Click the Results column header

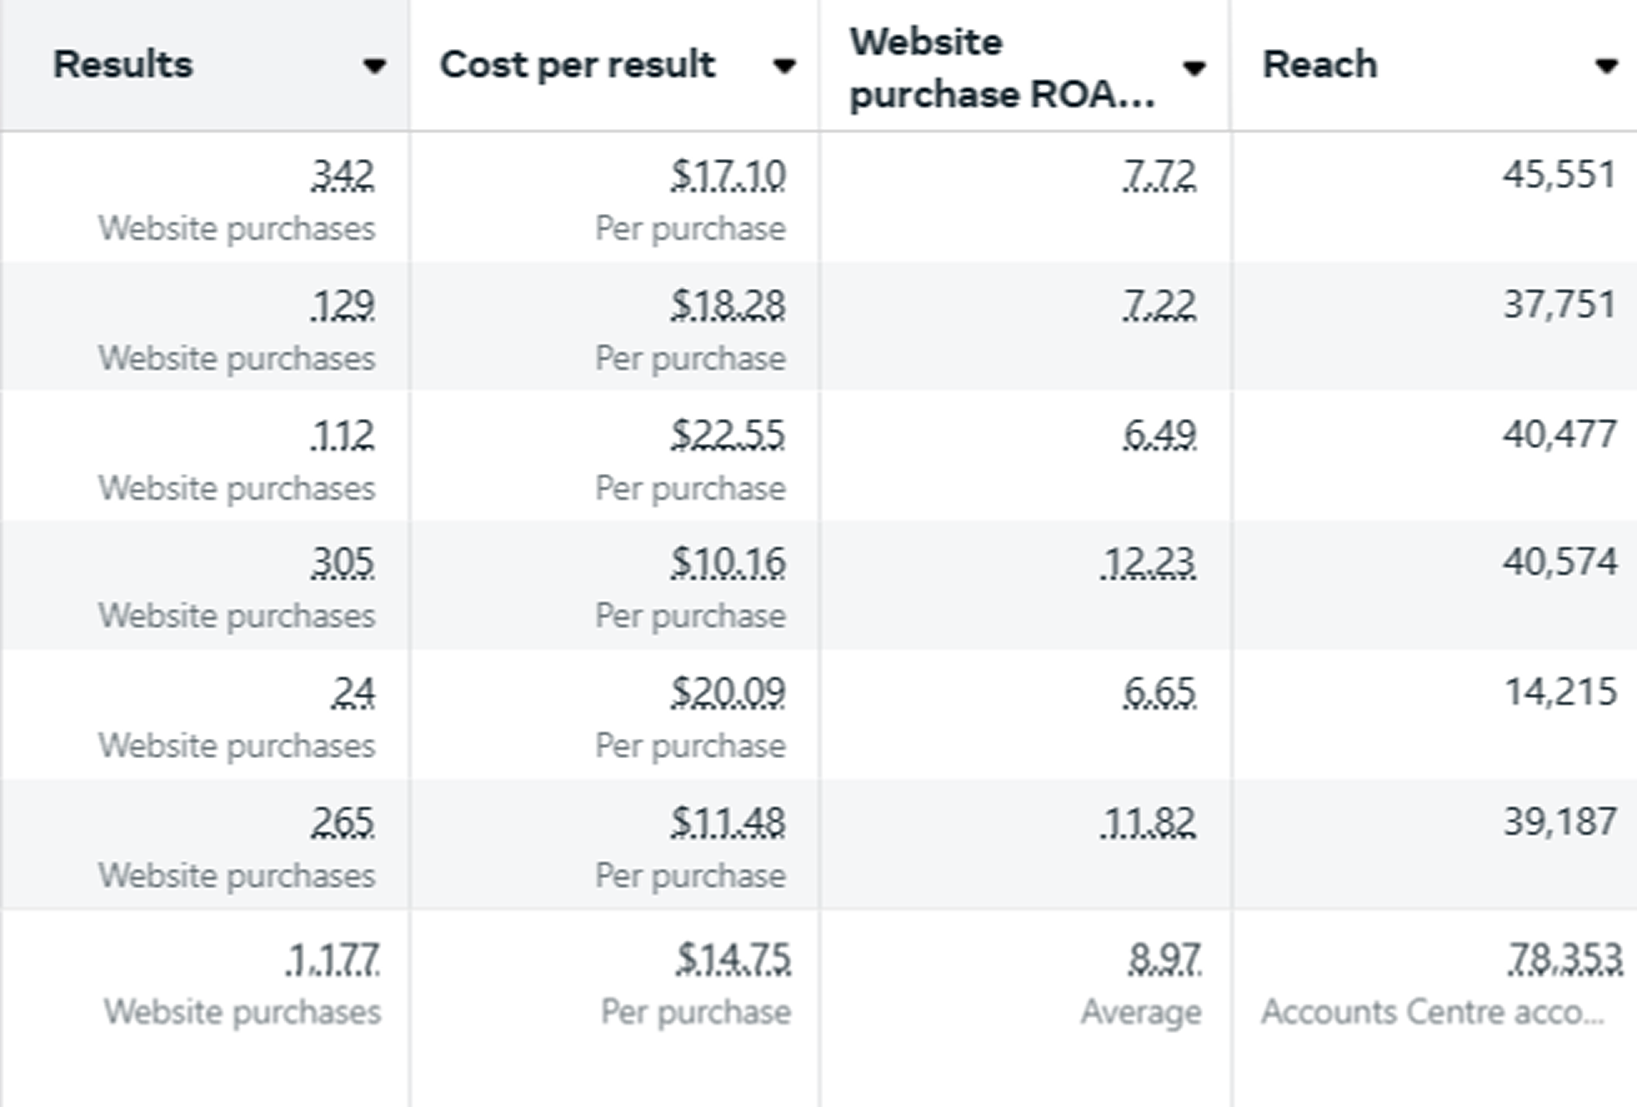(121, 64)
